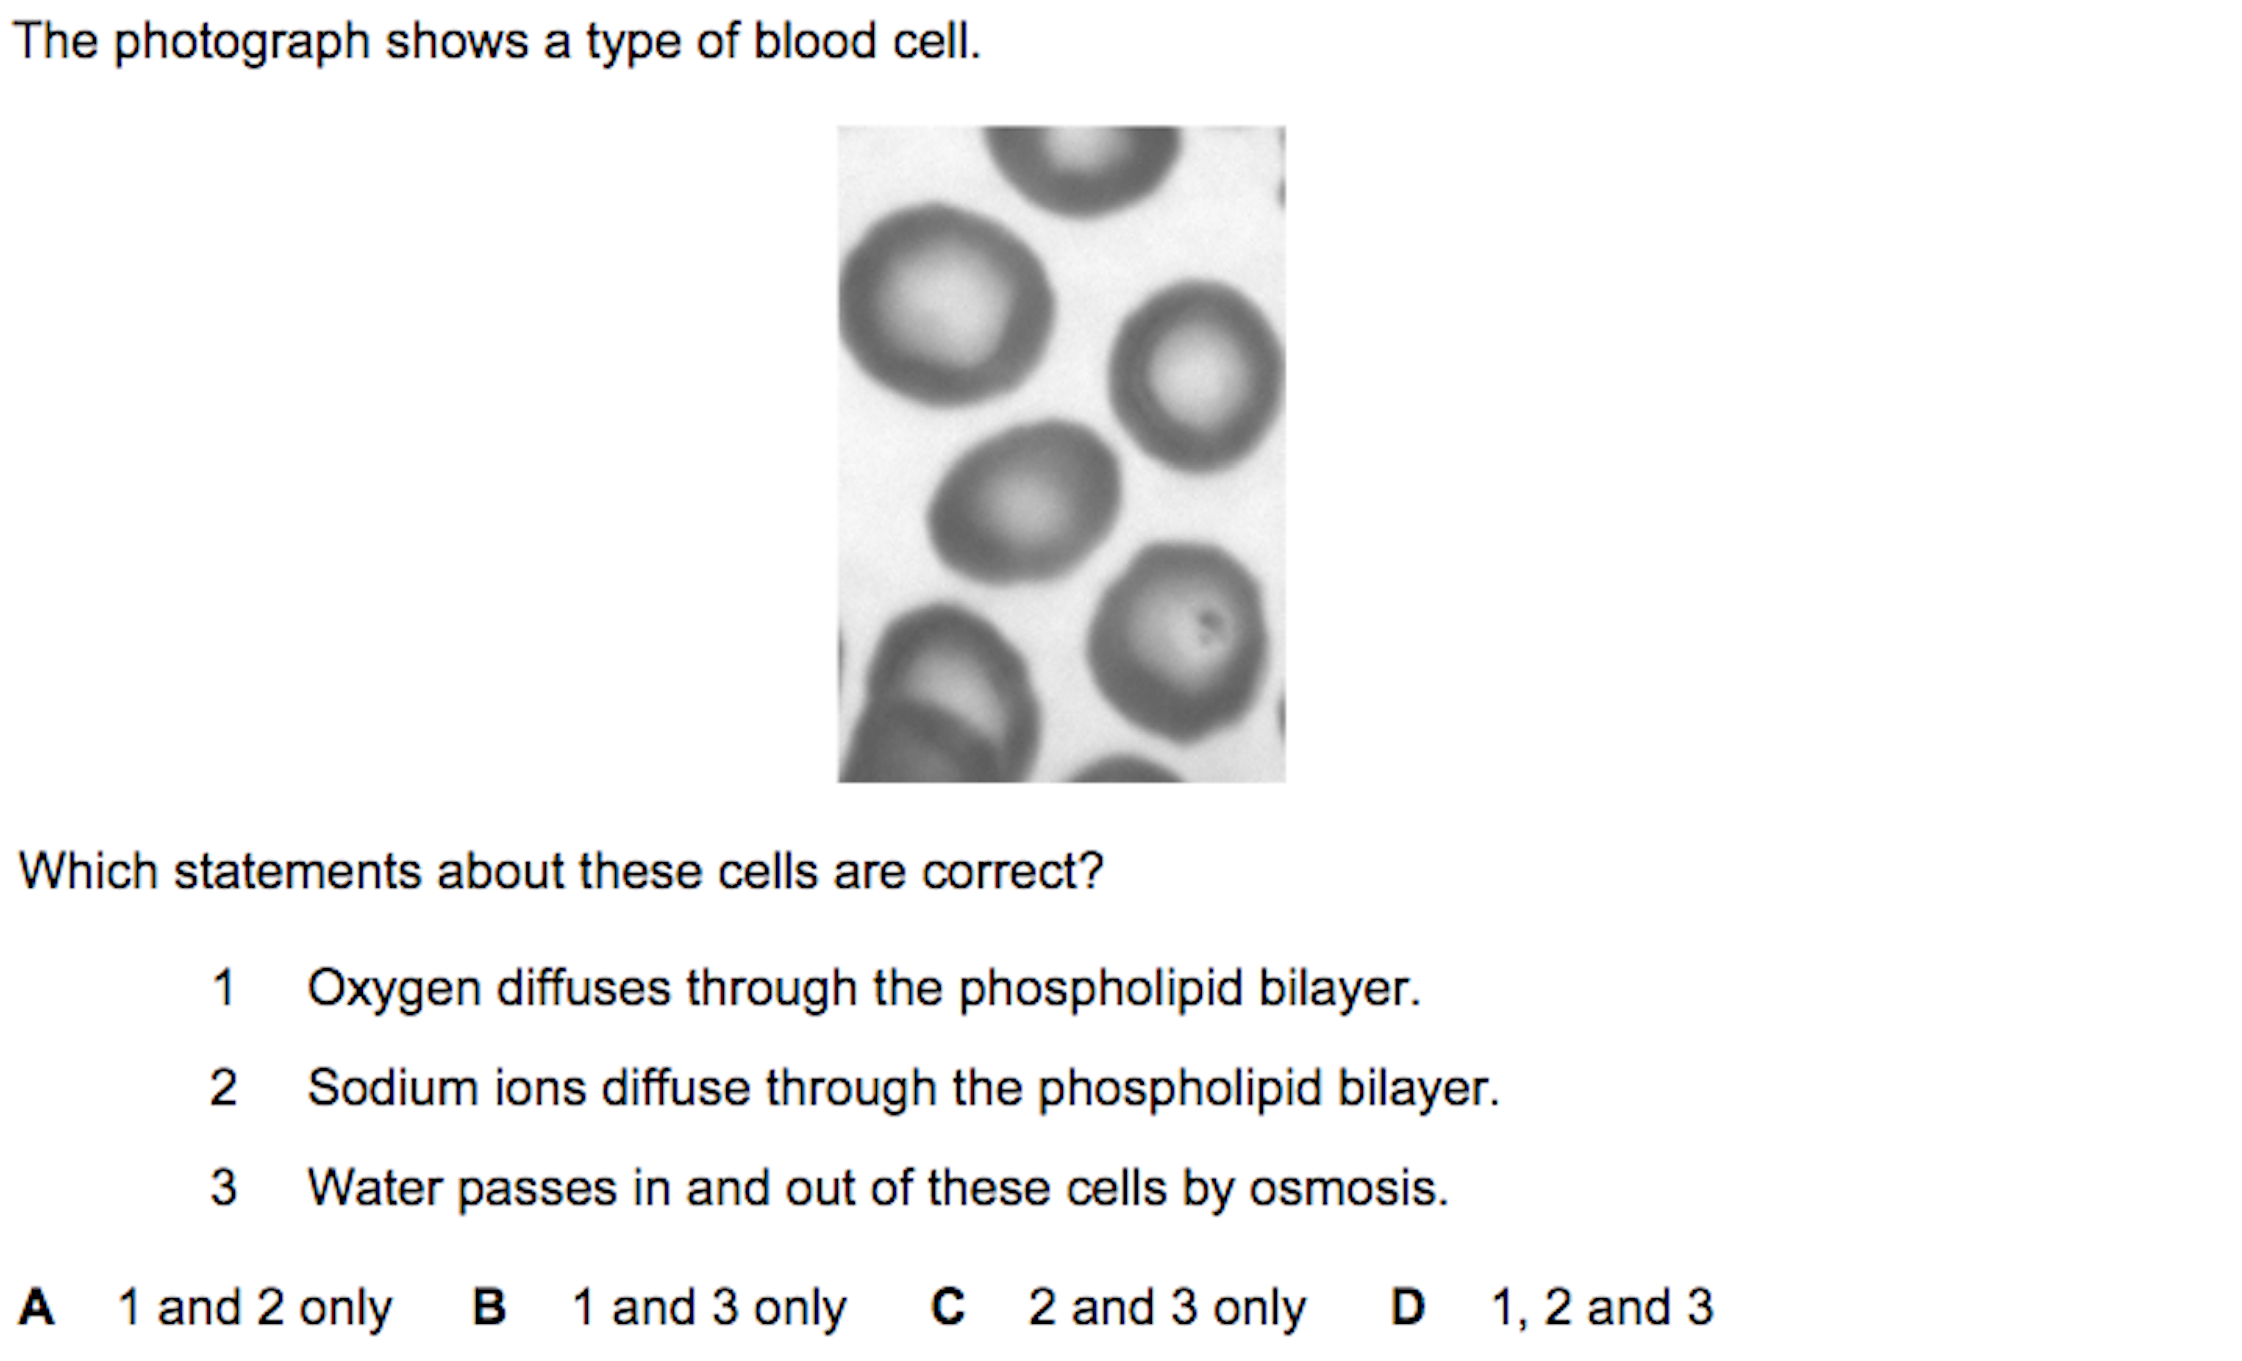
Task: Click "Which statements about these cells" question text
Action: click(561, 871)
